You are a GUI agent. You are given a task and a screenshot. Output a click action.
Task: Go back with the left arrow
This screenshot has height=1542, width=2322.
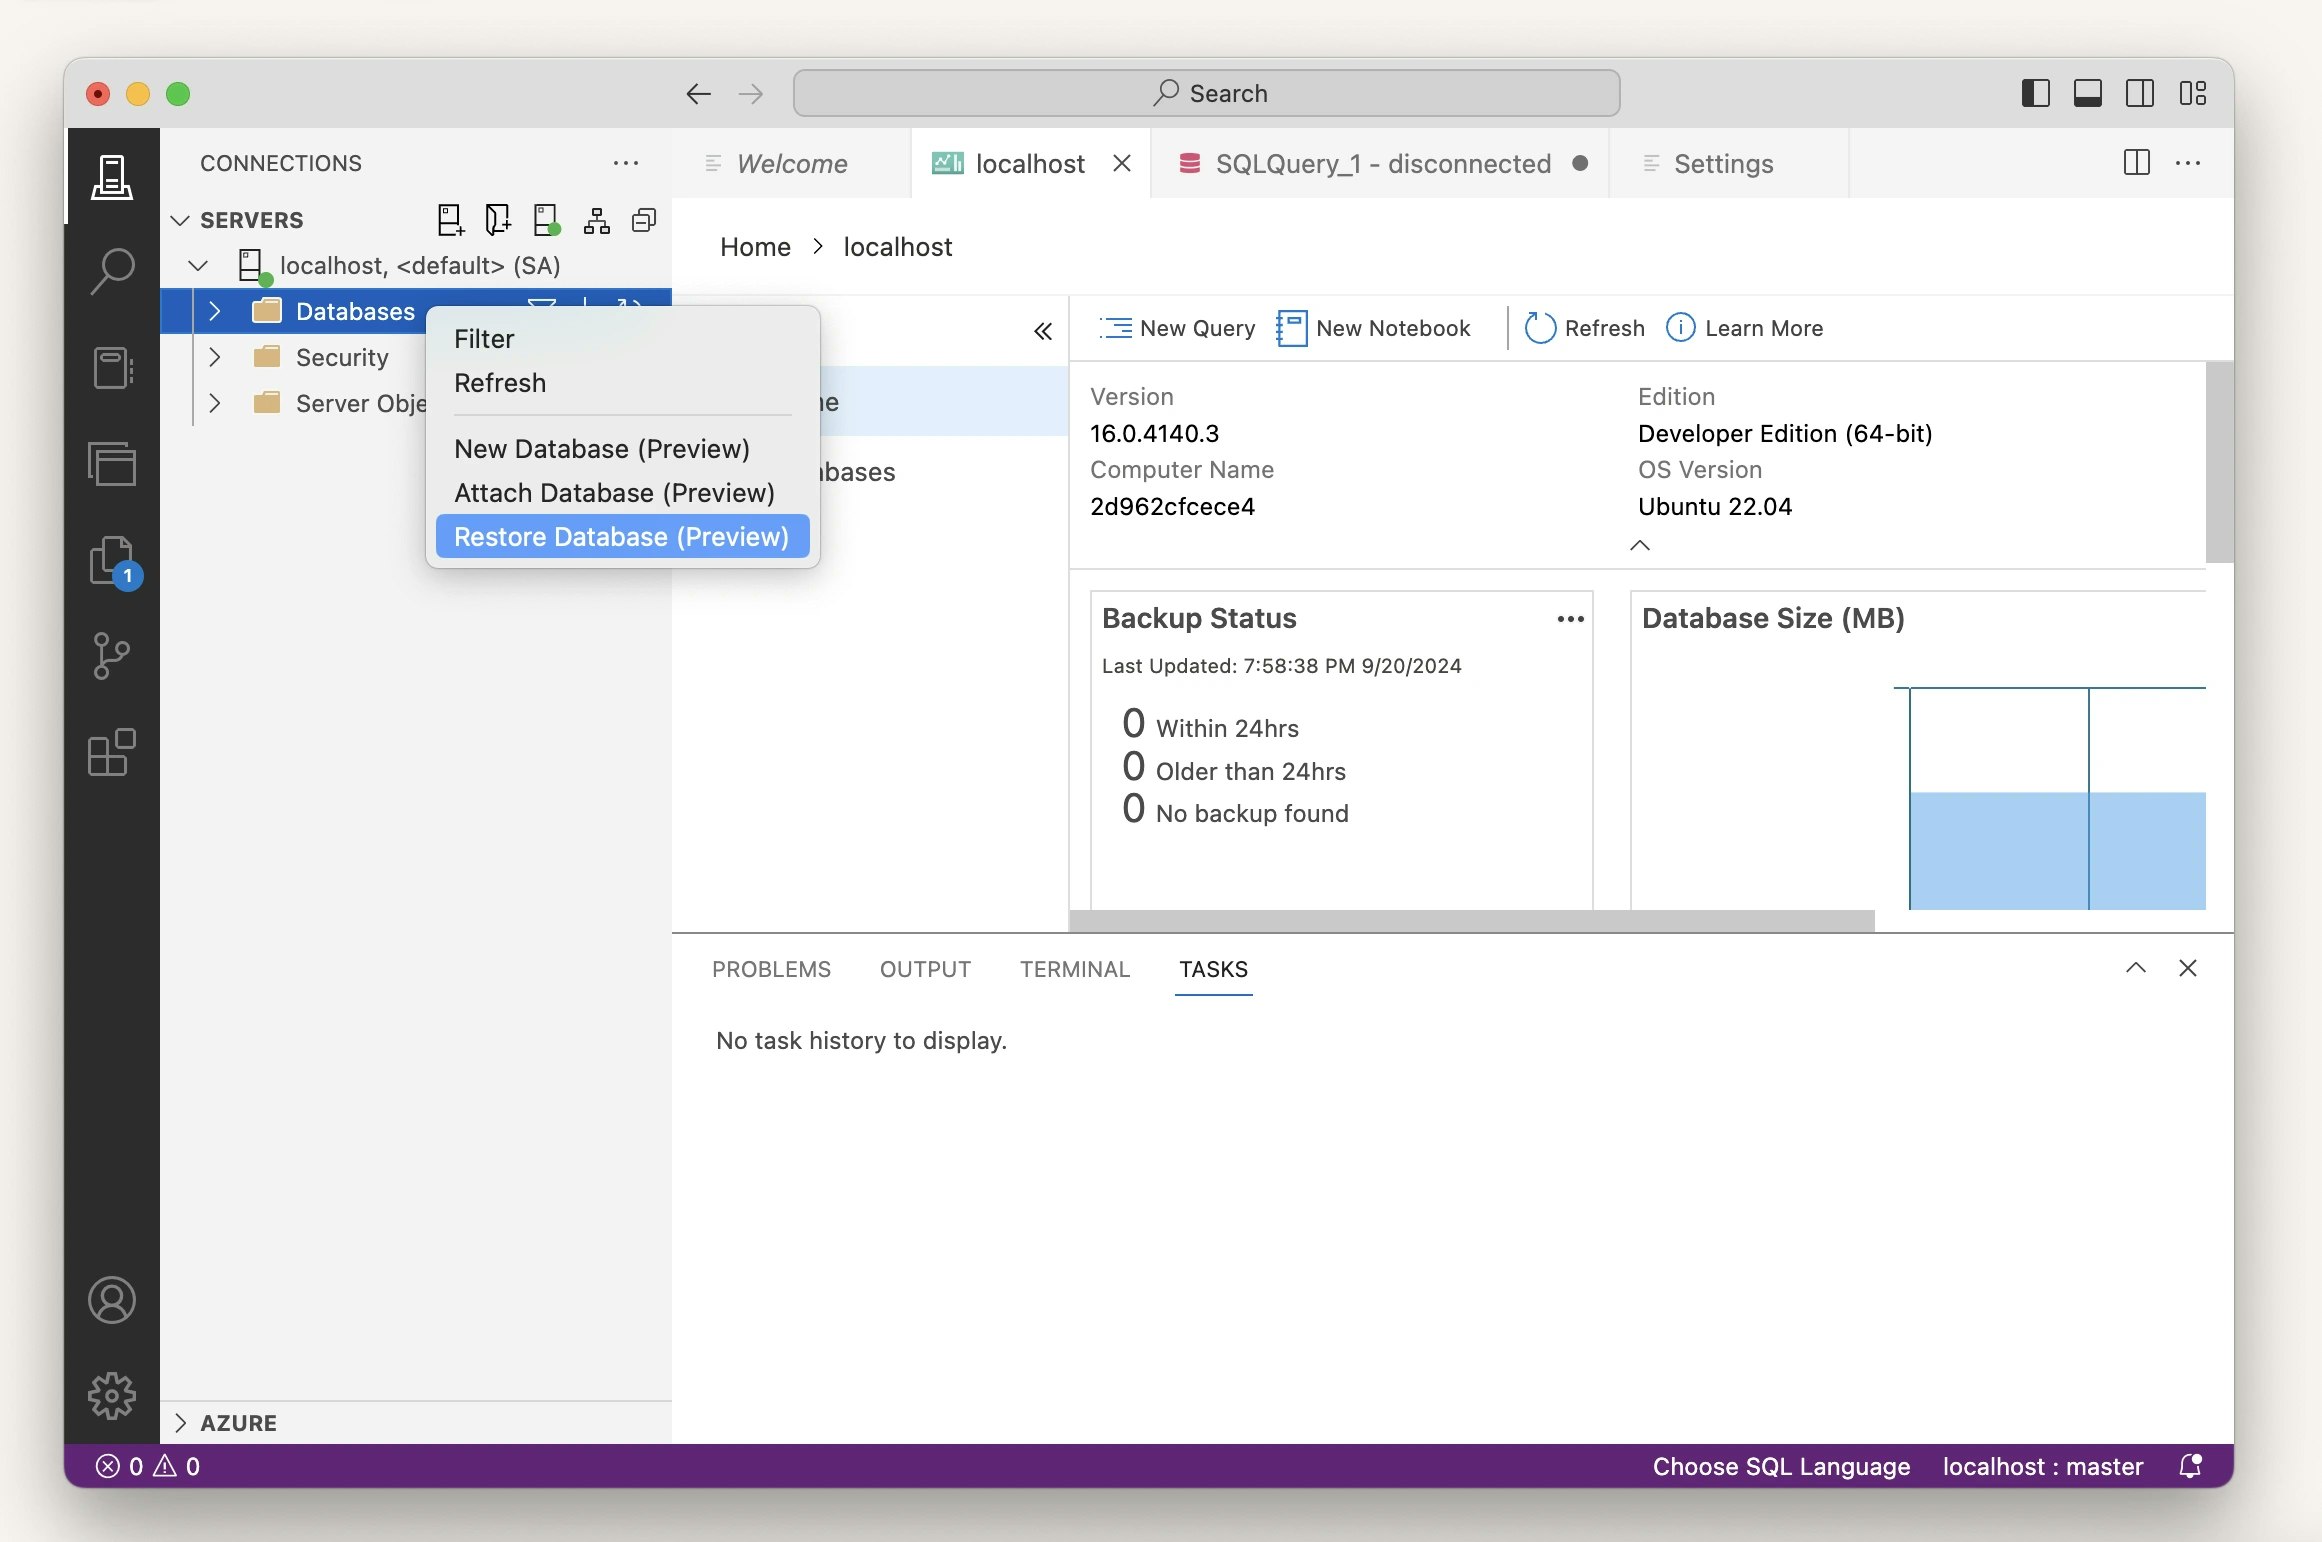coord(698,94)
